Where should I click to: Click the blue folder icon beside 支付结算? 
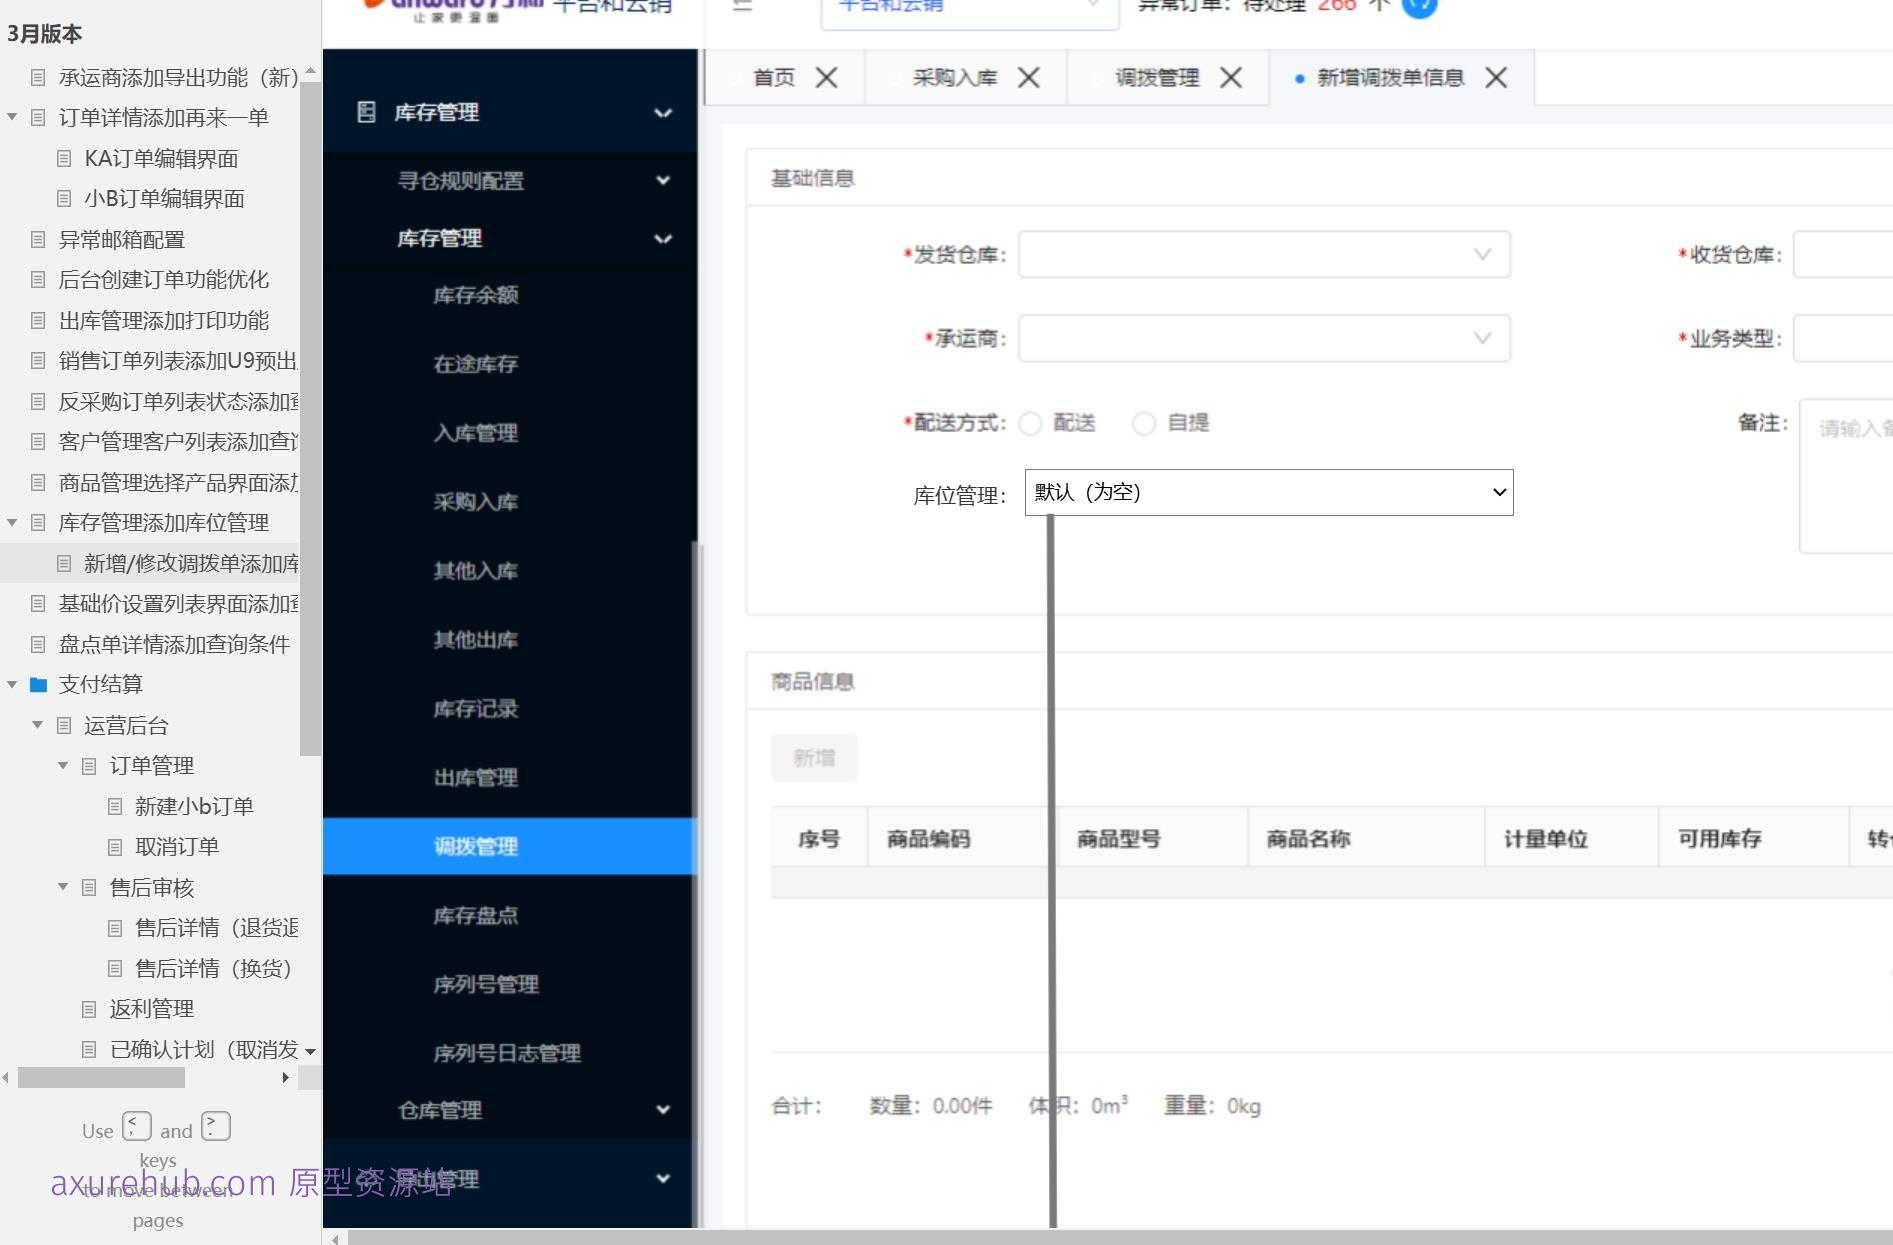[x=38, y=684]
